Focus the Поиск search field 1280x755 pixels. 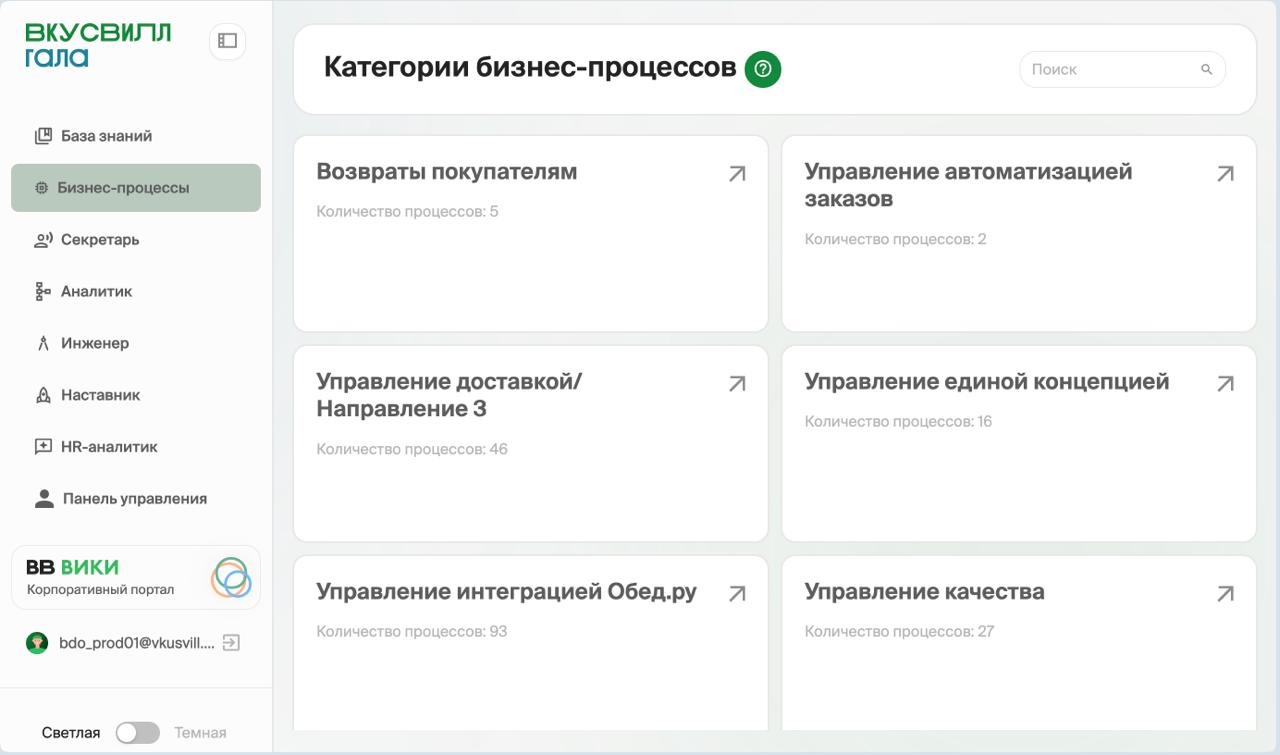[x=1110, y=70]
